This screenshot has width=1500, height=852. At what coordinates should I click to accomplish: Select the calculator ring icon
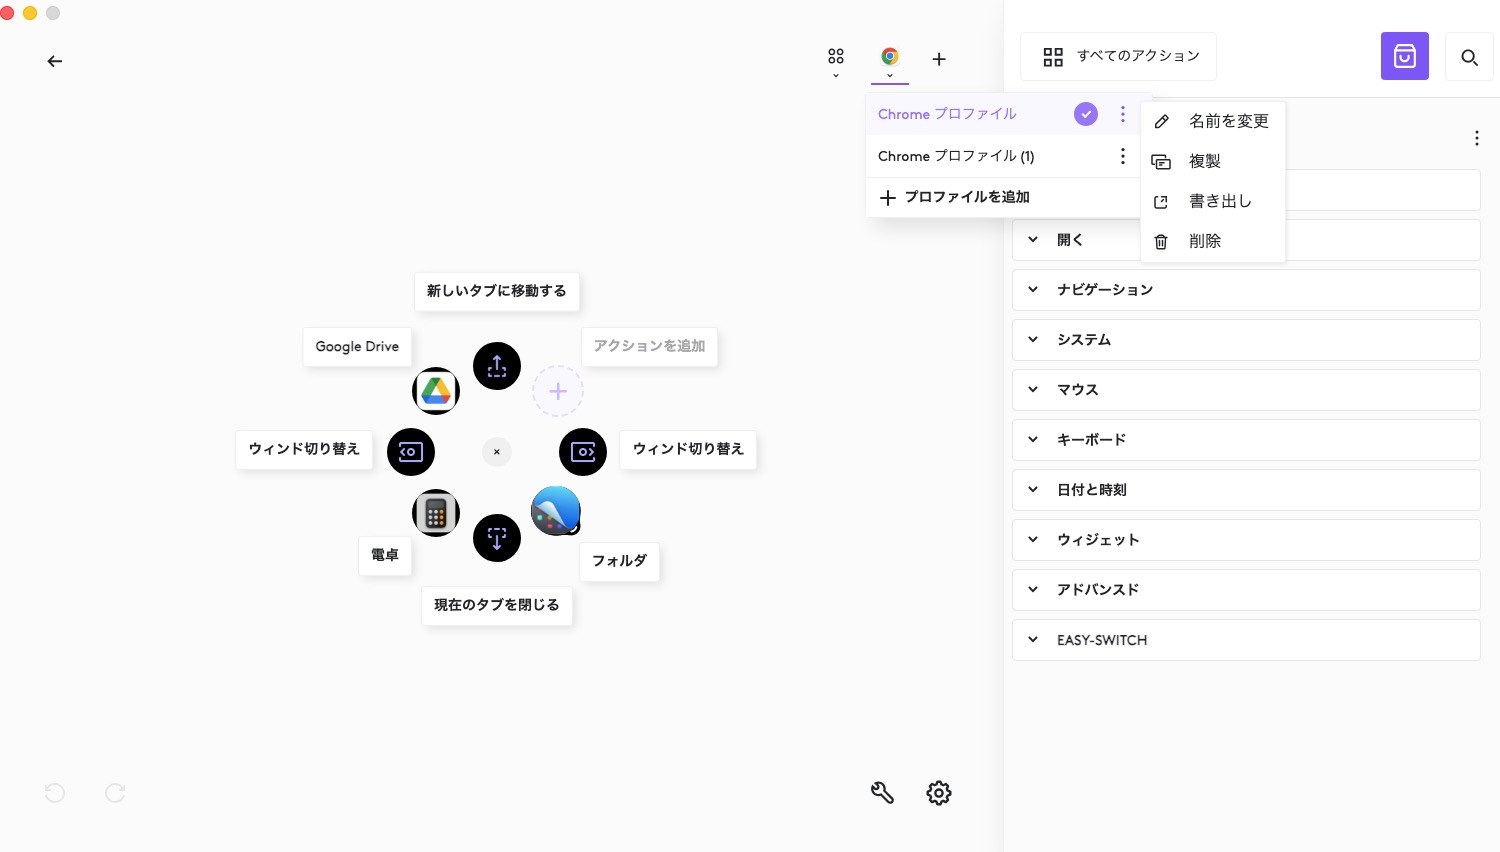pyautogui.click(x=436, y=513)
